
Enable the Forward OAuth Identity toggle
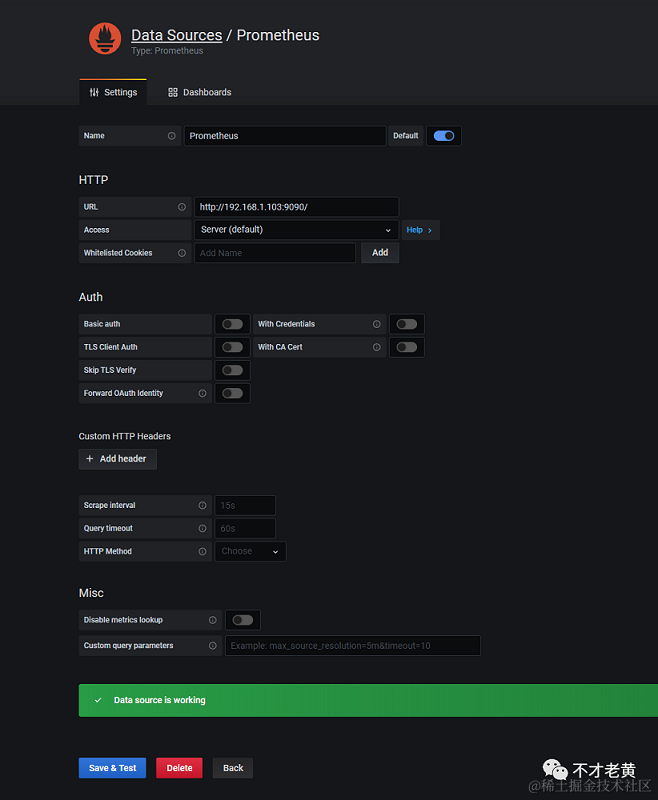coord(233,393)
